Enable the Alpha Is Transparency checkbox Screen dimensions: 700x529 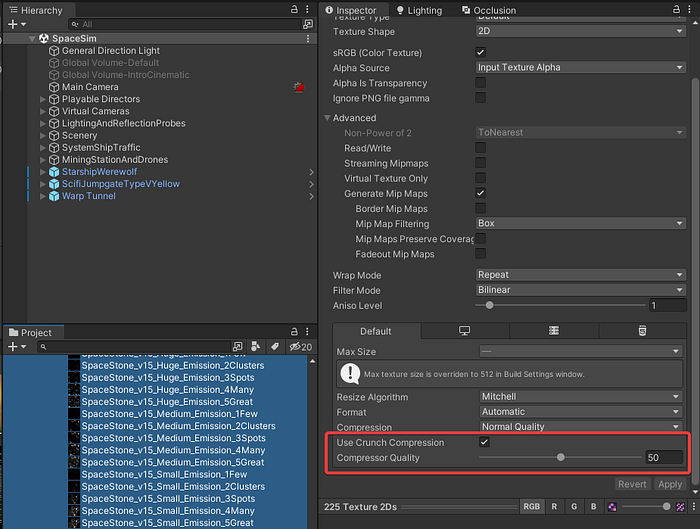[480, 83]
